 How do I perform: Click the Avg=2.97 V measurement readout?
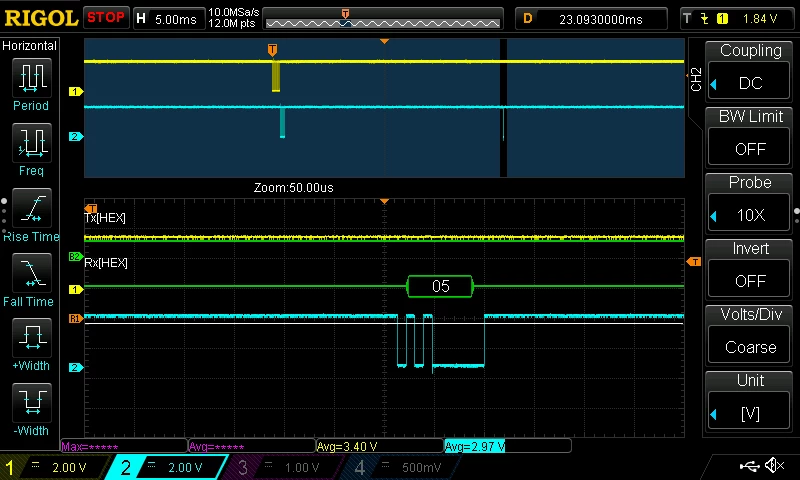508,446
